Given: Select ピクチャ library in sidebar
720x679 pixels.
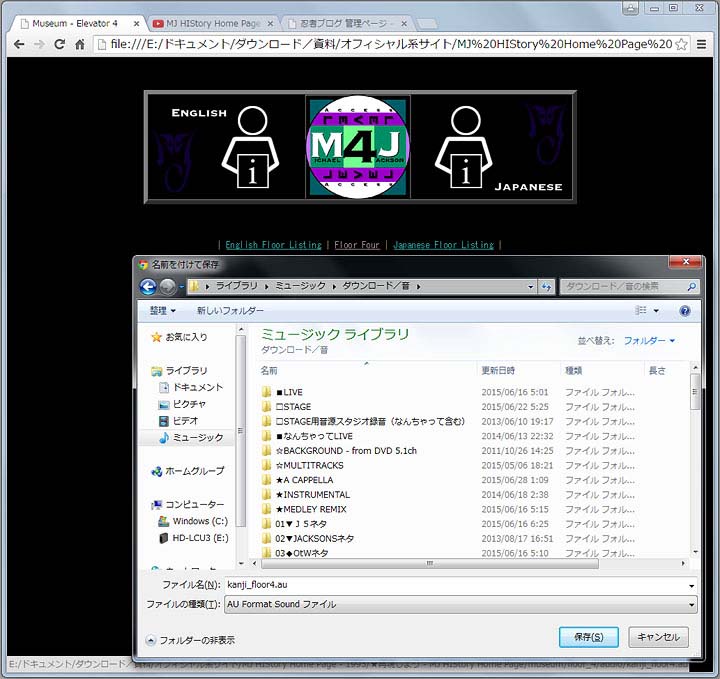Looking at the screenshot, I should (182, 404).
